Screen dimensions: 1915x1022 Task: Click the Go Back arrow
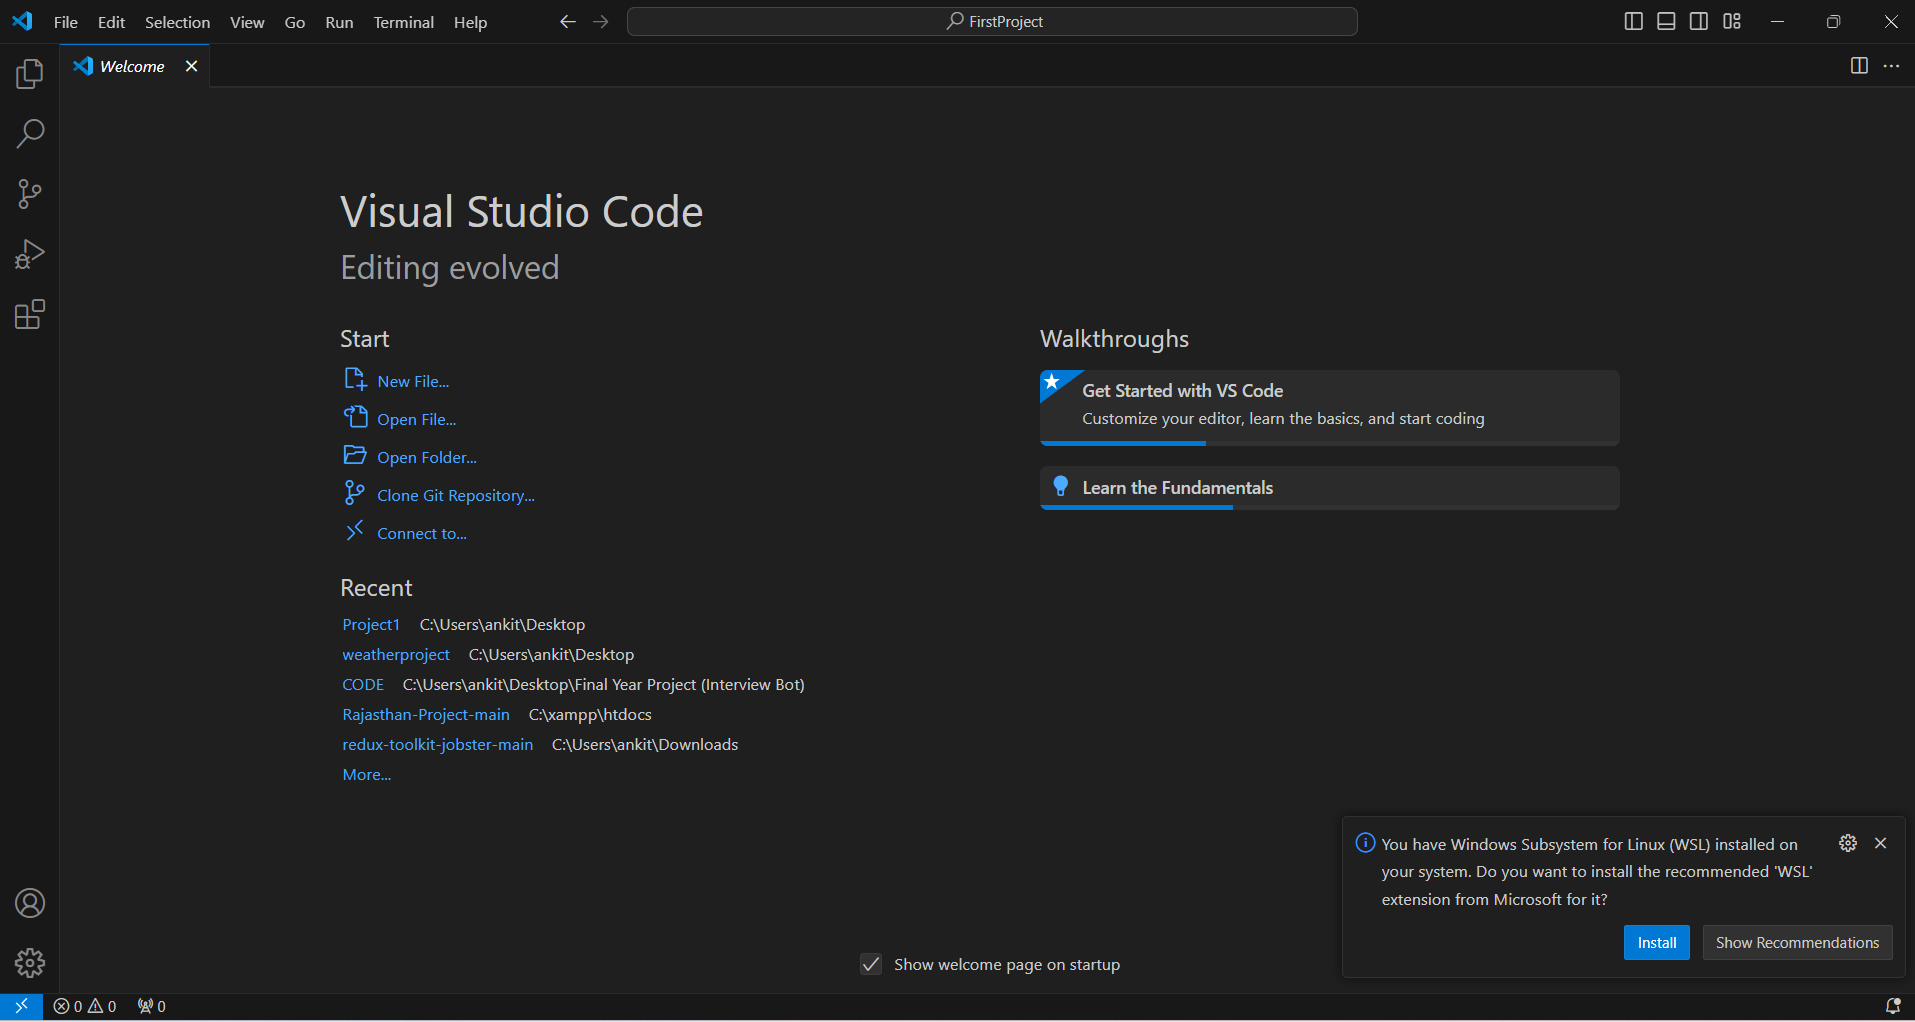pos(568,21)
